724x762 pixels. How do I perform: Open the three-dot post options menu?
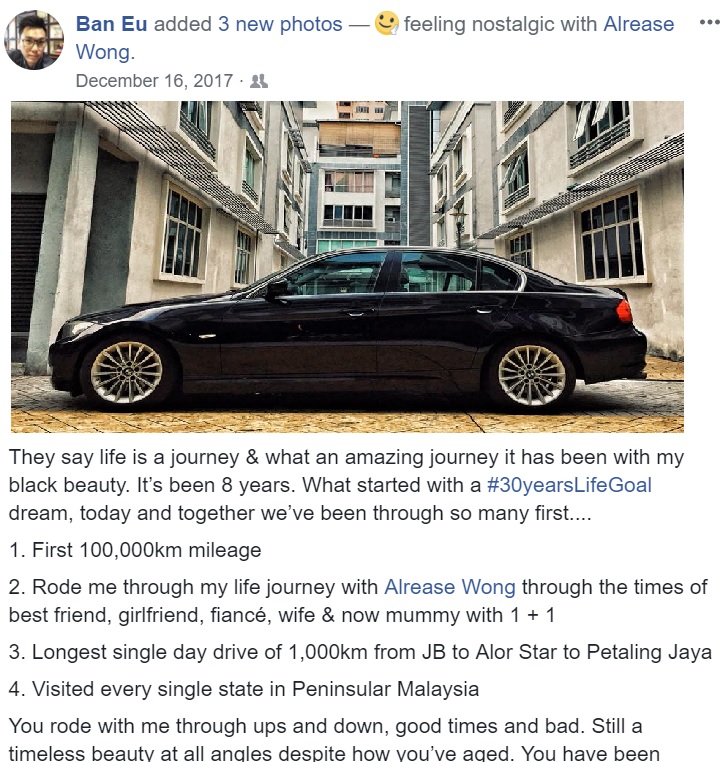point(709,22)
